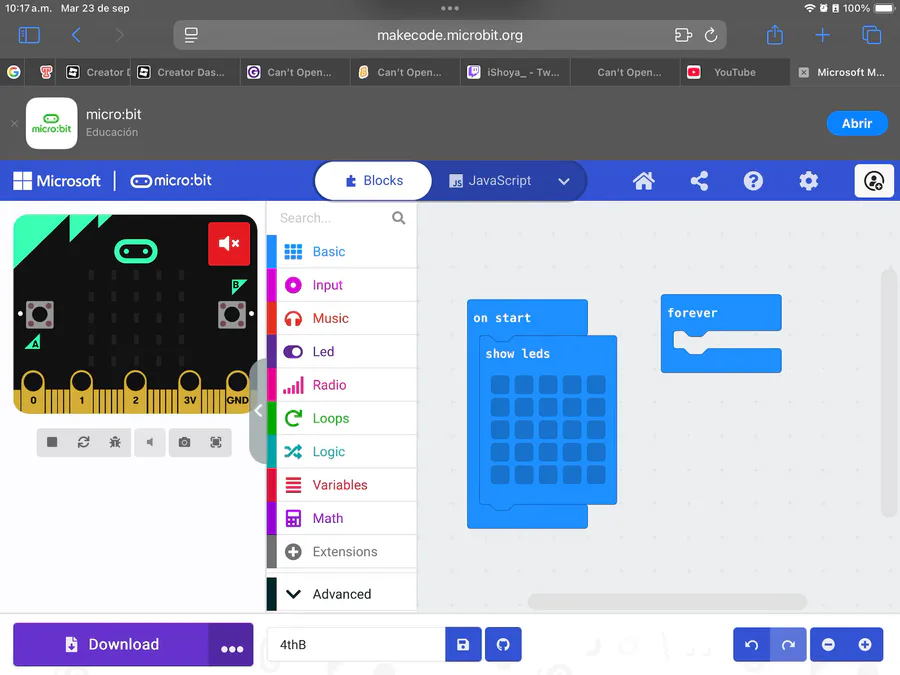
Task: Open the MakeCode home screen
Action: 643,181
